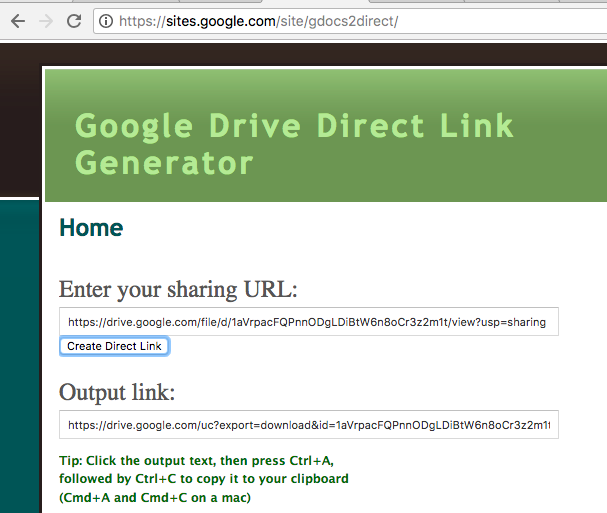
Task: Click the word Generator in the header
Action: (164, 161)
